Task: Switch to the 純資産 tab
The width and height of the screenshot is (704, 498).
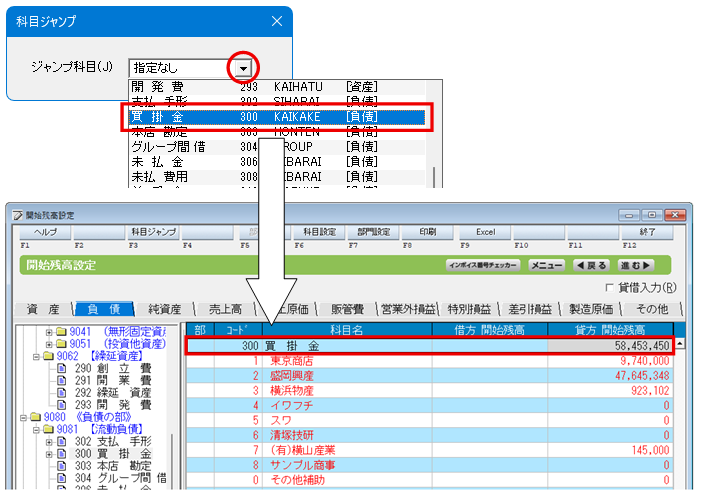Action: pos(164,309)
